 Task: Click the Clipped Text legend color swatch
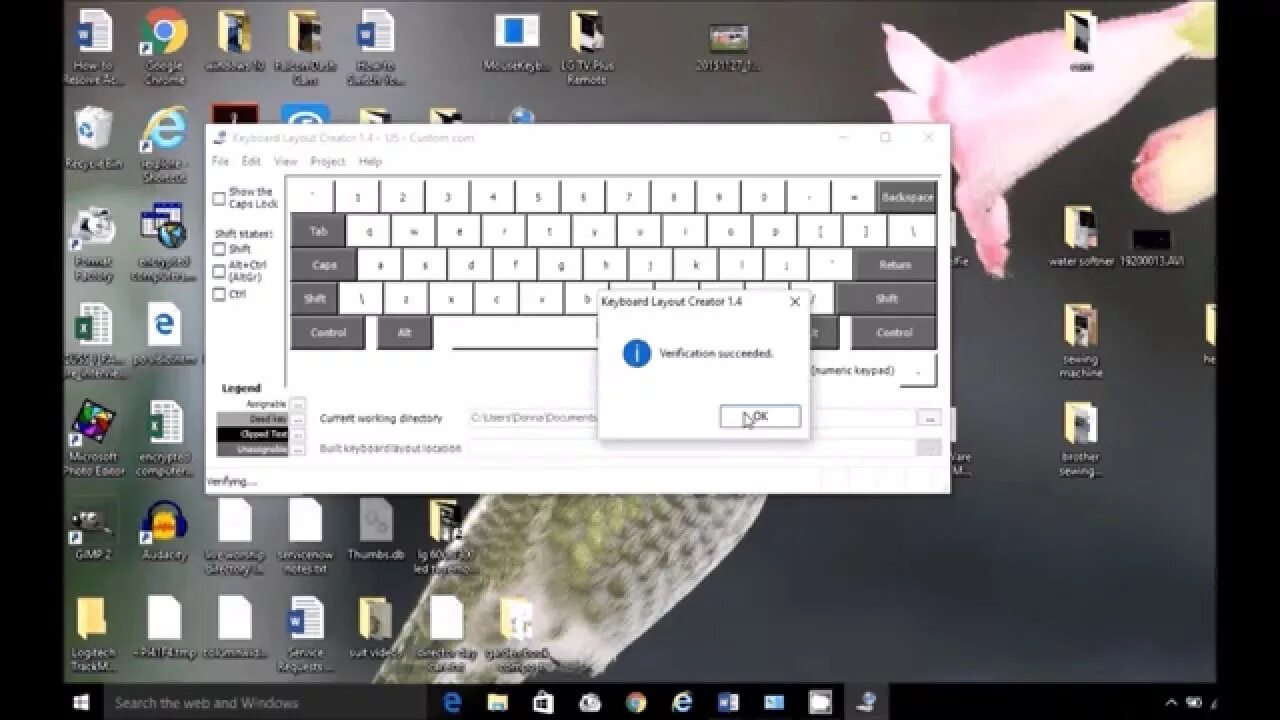(252, 434)
